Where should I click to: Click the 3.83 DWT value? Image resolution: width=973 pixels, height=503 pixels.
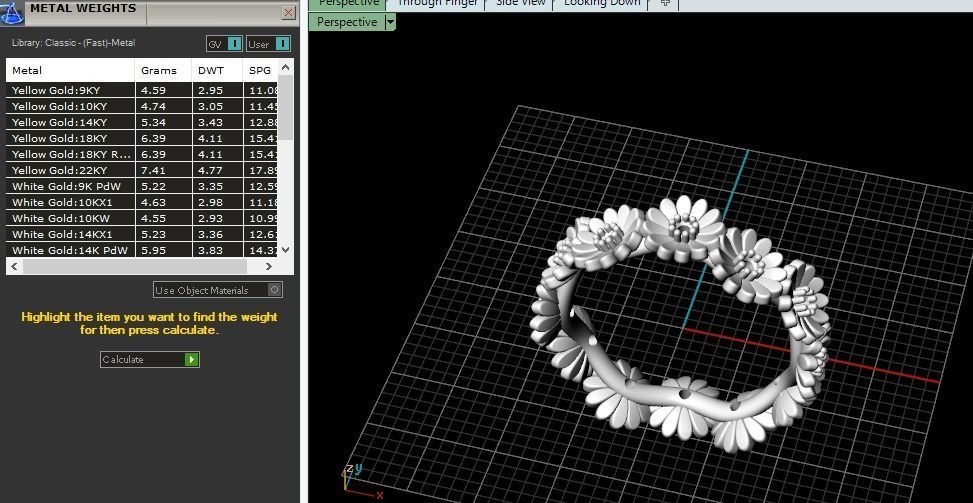click(210, 251)
